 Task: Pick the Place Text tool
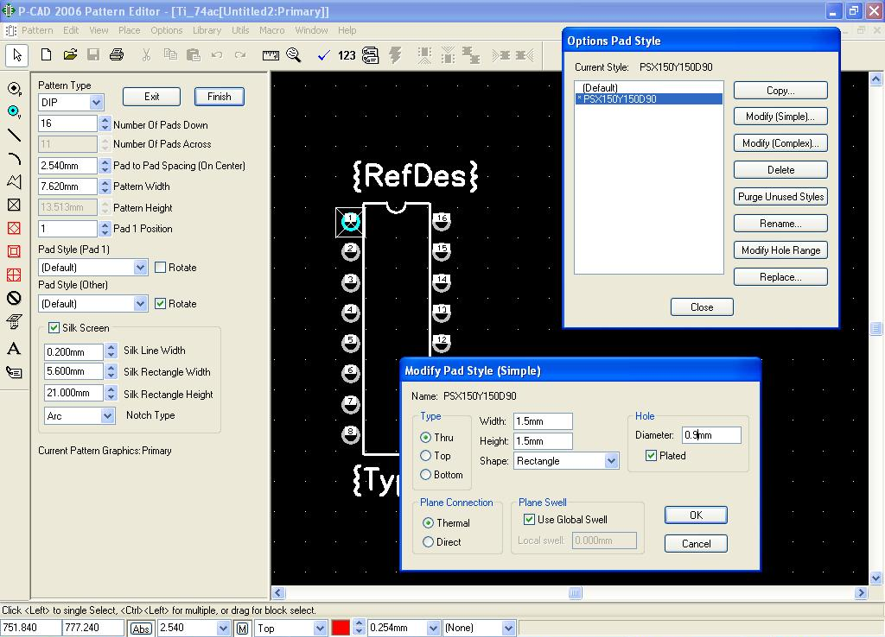pos(14,348)
